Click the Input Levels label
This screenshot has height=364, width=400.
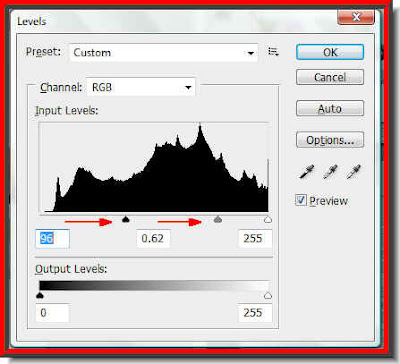pyautogui.click(x=67, y=110)
